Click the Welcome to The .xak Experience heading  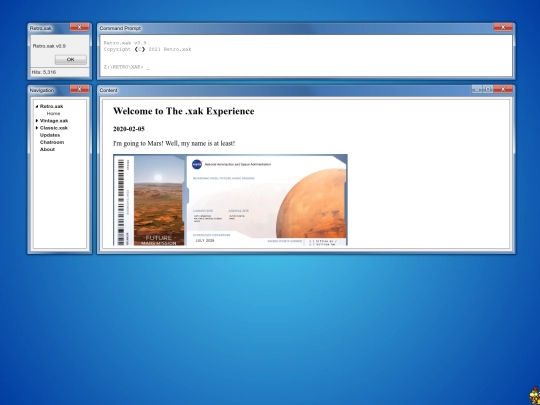pyautogui.click(x=184, y=111)
